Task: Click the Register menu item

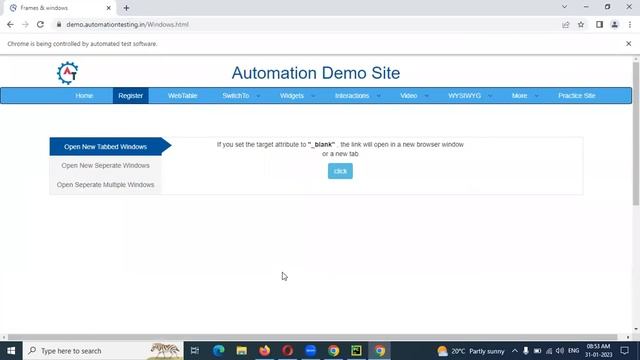Action: click(131, 96)
